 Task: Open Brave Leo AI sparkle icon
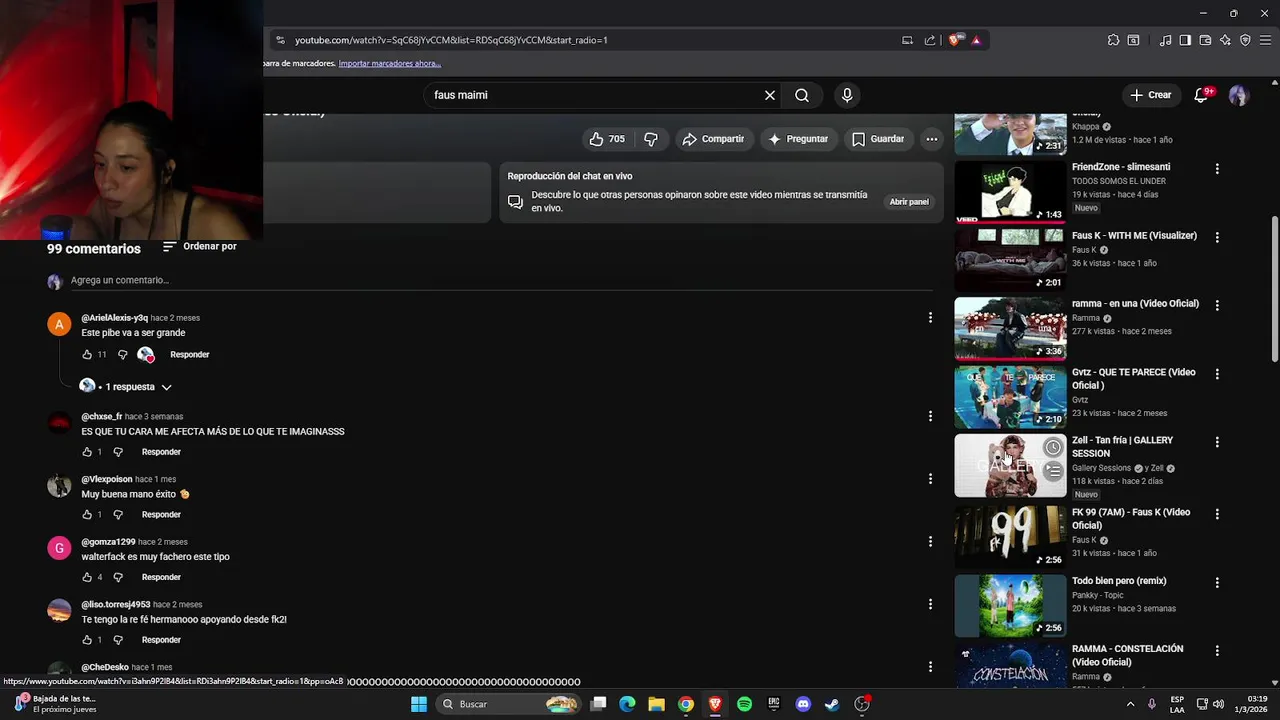tap(1225, 40)
